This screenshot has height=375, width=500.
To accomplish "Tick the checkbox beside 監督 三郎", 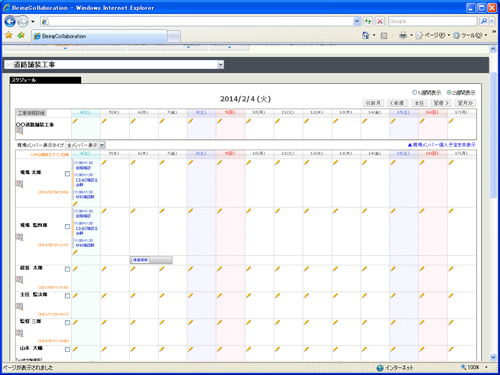I will click(67, 322).
